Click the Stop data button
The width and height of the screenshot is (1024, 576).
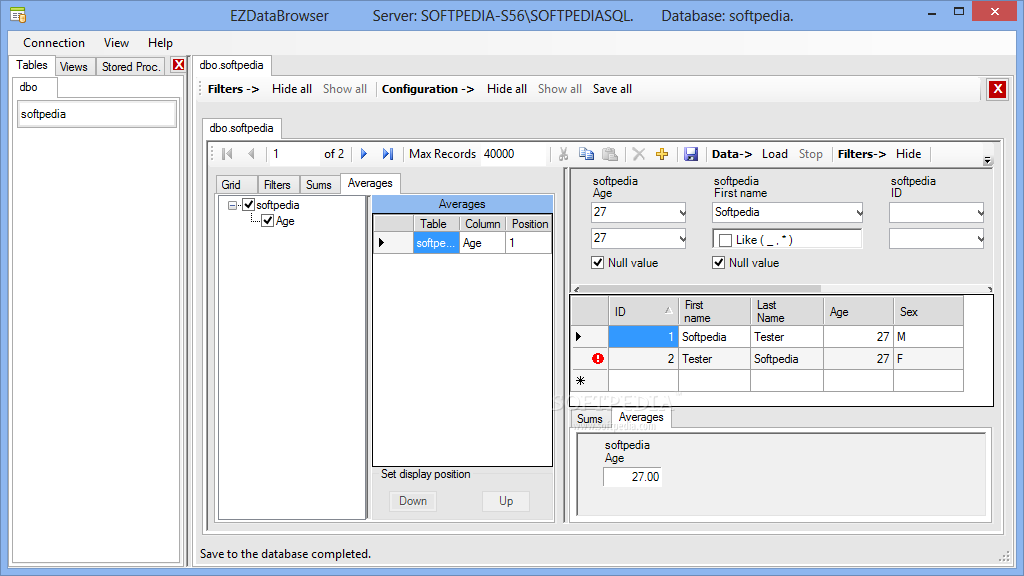coord(810,154)
